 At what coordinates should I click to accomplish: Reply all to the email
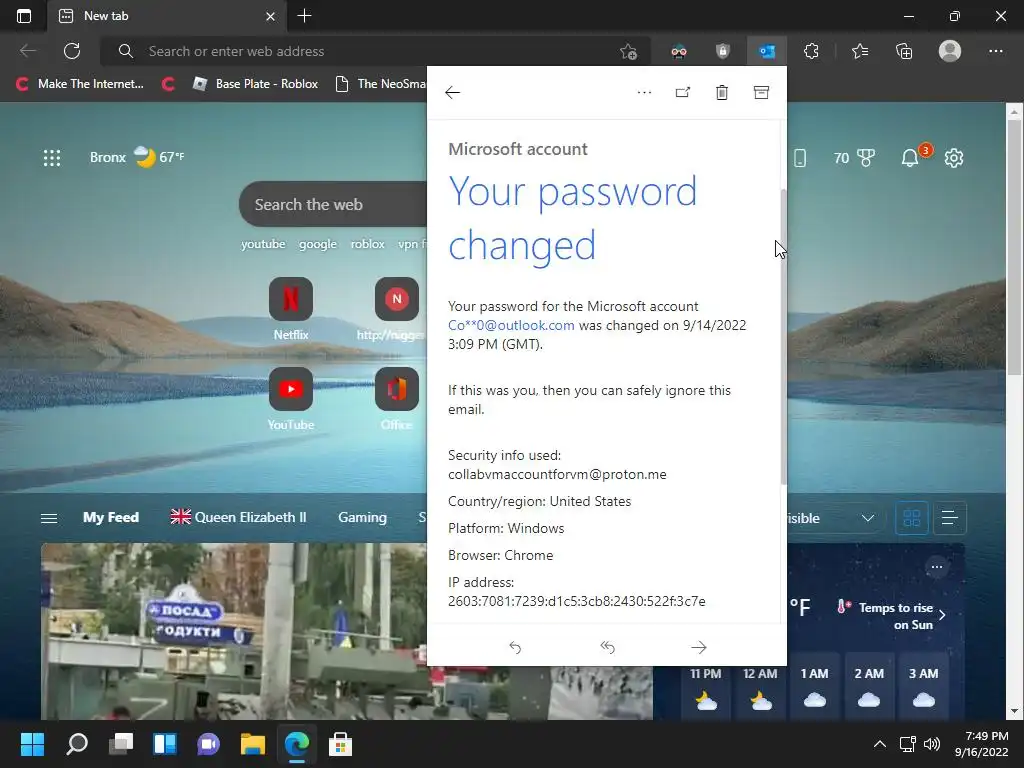[x=607, y=647]
